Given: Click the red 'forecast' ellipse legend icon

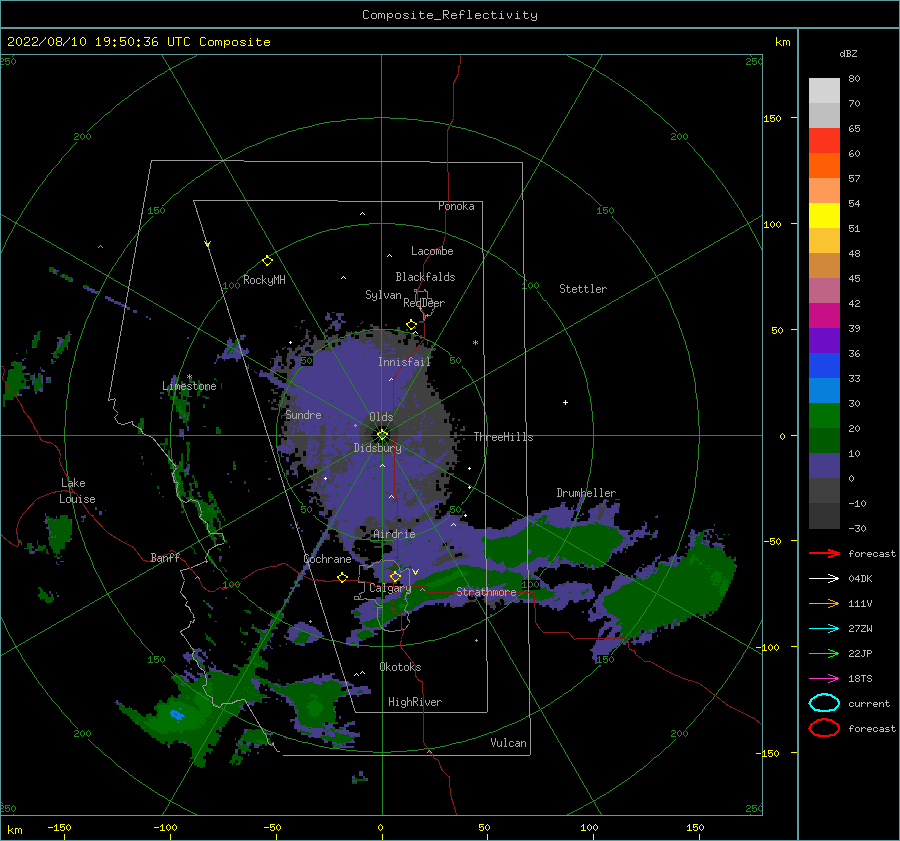Looking at the screenshot, I should (824, 728).
